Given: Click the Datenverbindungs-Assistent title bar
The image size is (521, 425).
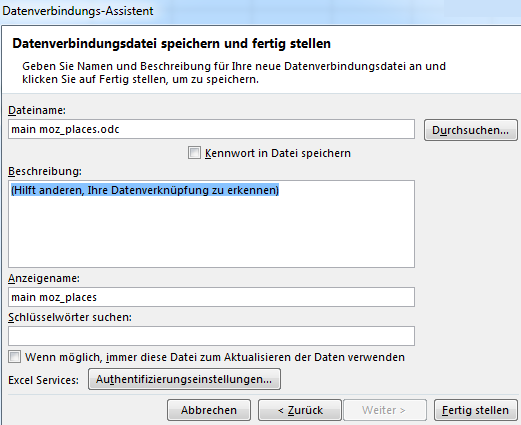Looking at the screenshot, I should [x=260, y=11].
